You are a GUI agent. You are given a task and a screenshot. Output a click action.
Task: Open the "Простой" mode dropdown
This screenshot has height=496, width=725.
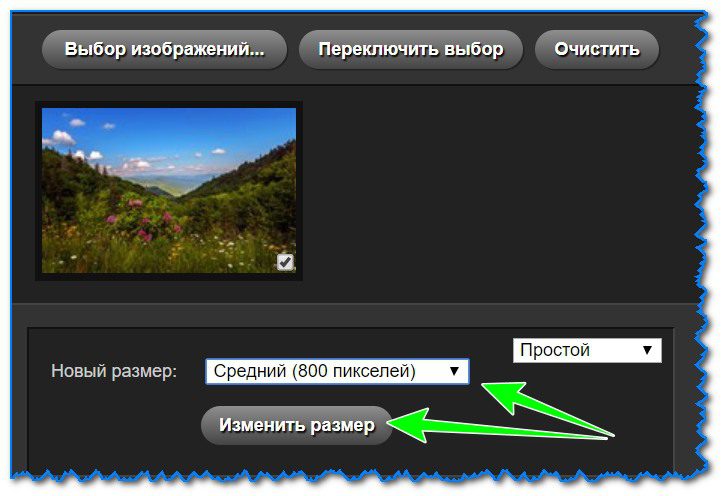[x=586, y=350]
